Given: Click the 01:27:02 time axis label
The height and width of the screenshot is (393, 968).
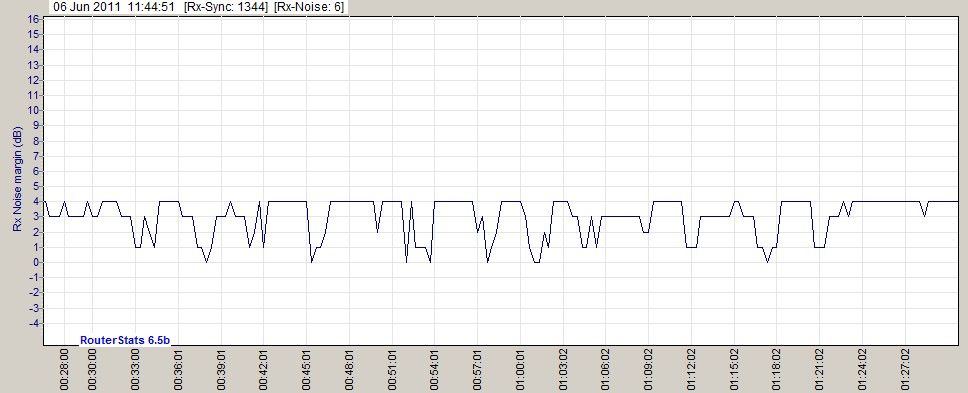Looking at the screenshot, I should click(x=905, y=369).
